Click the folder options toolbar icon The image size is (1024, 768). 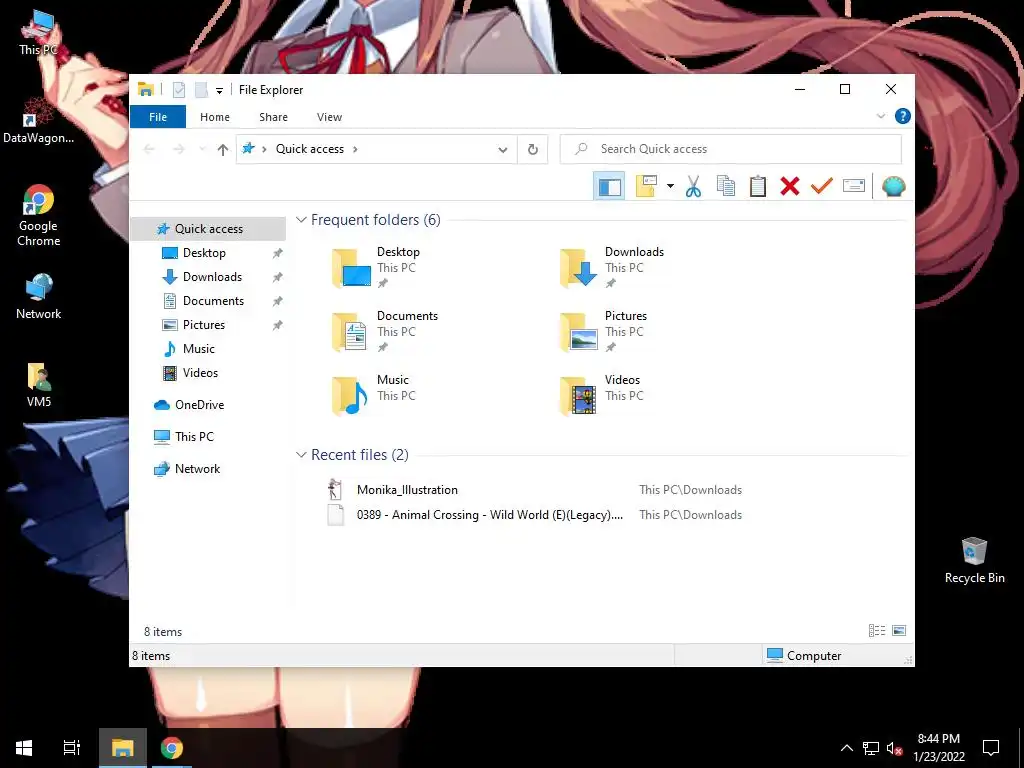[646, 187]
